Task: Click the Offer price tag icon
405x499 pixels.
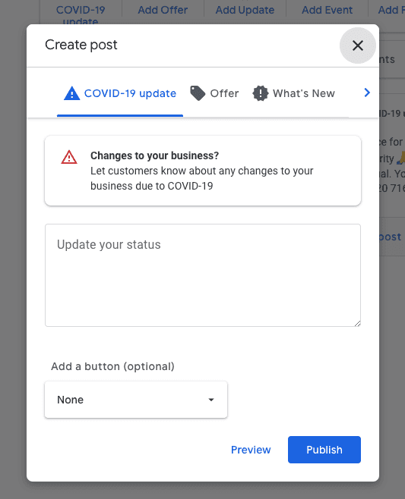Action: click(197, 93)
